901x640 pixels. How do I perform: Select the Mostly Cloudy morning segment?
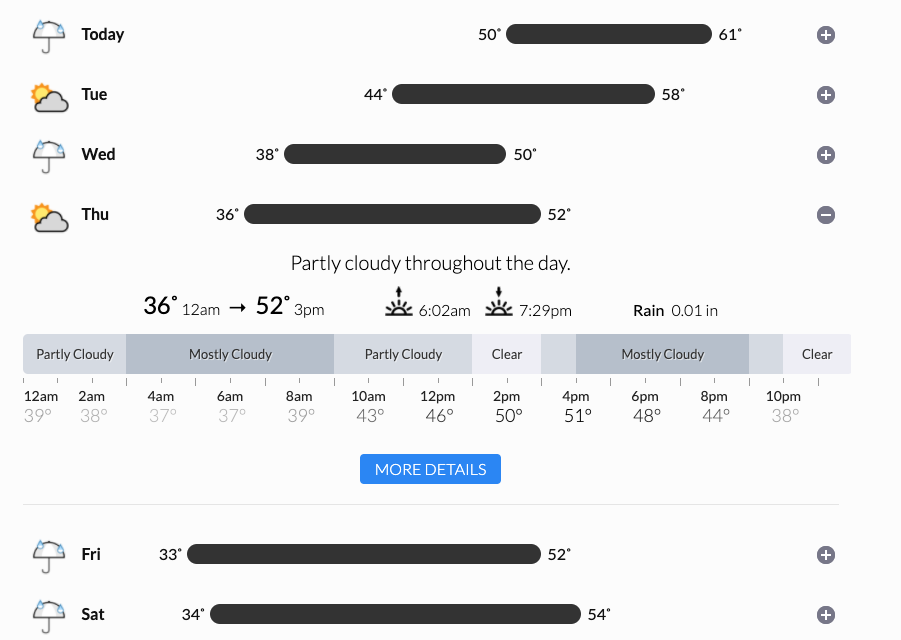229,354
